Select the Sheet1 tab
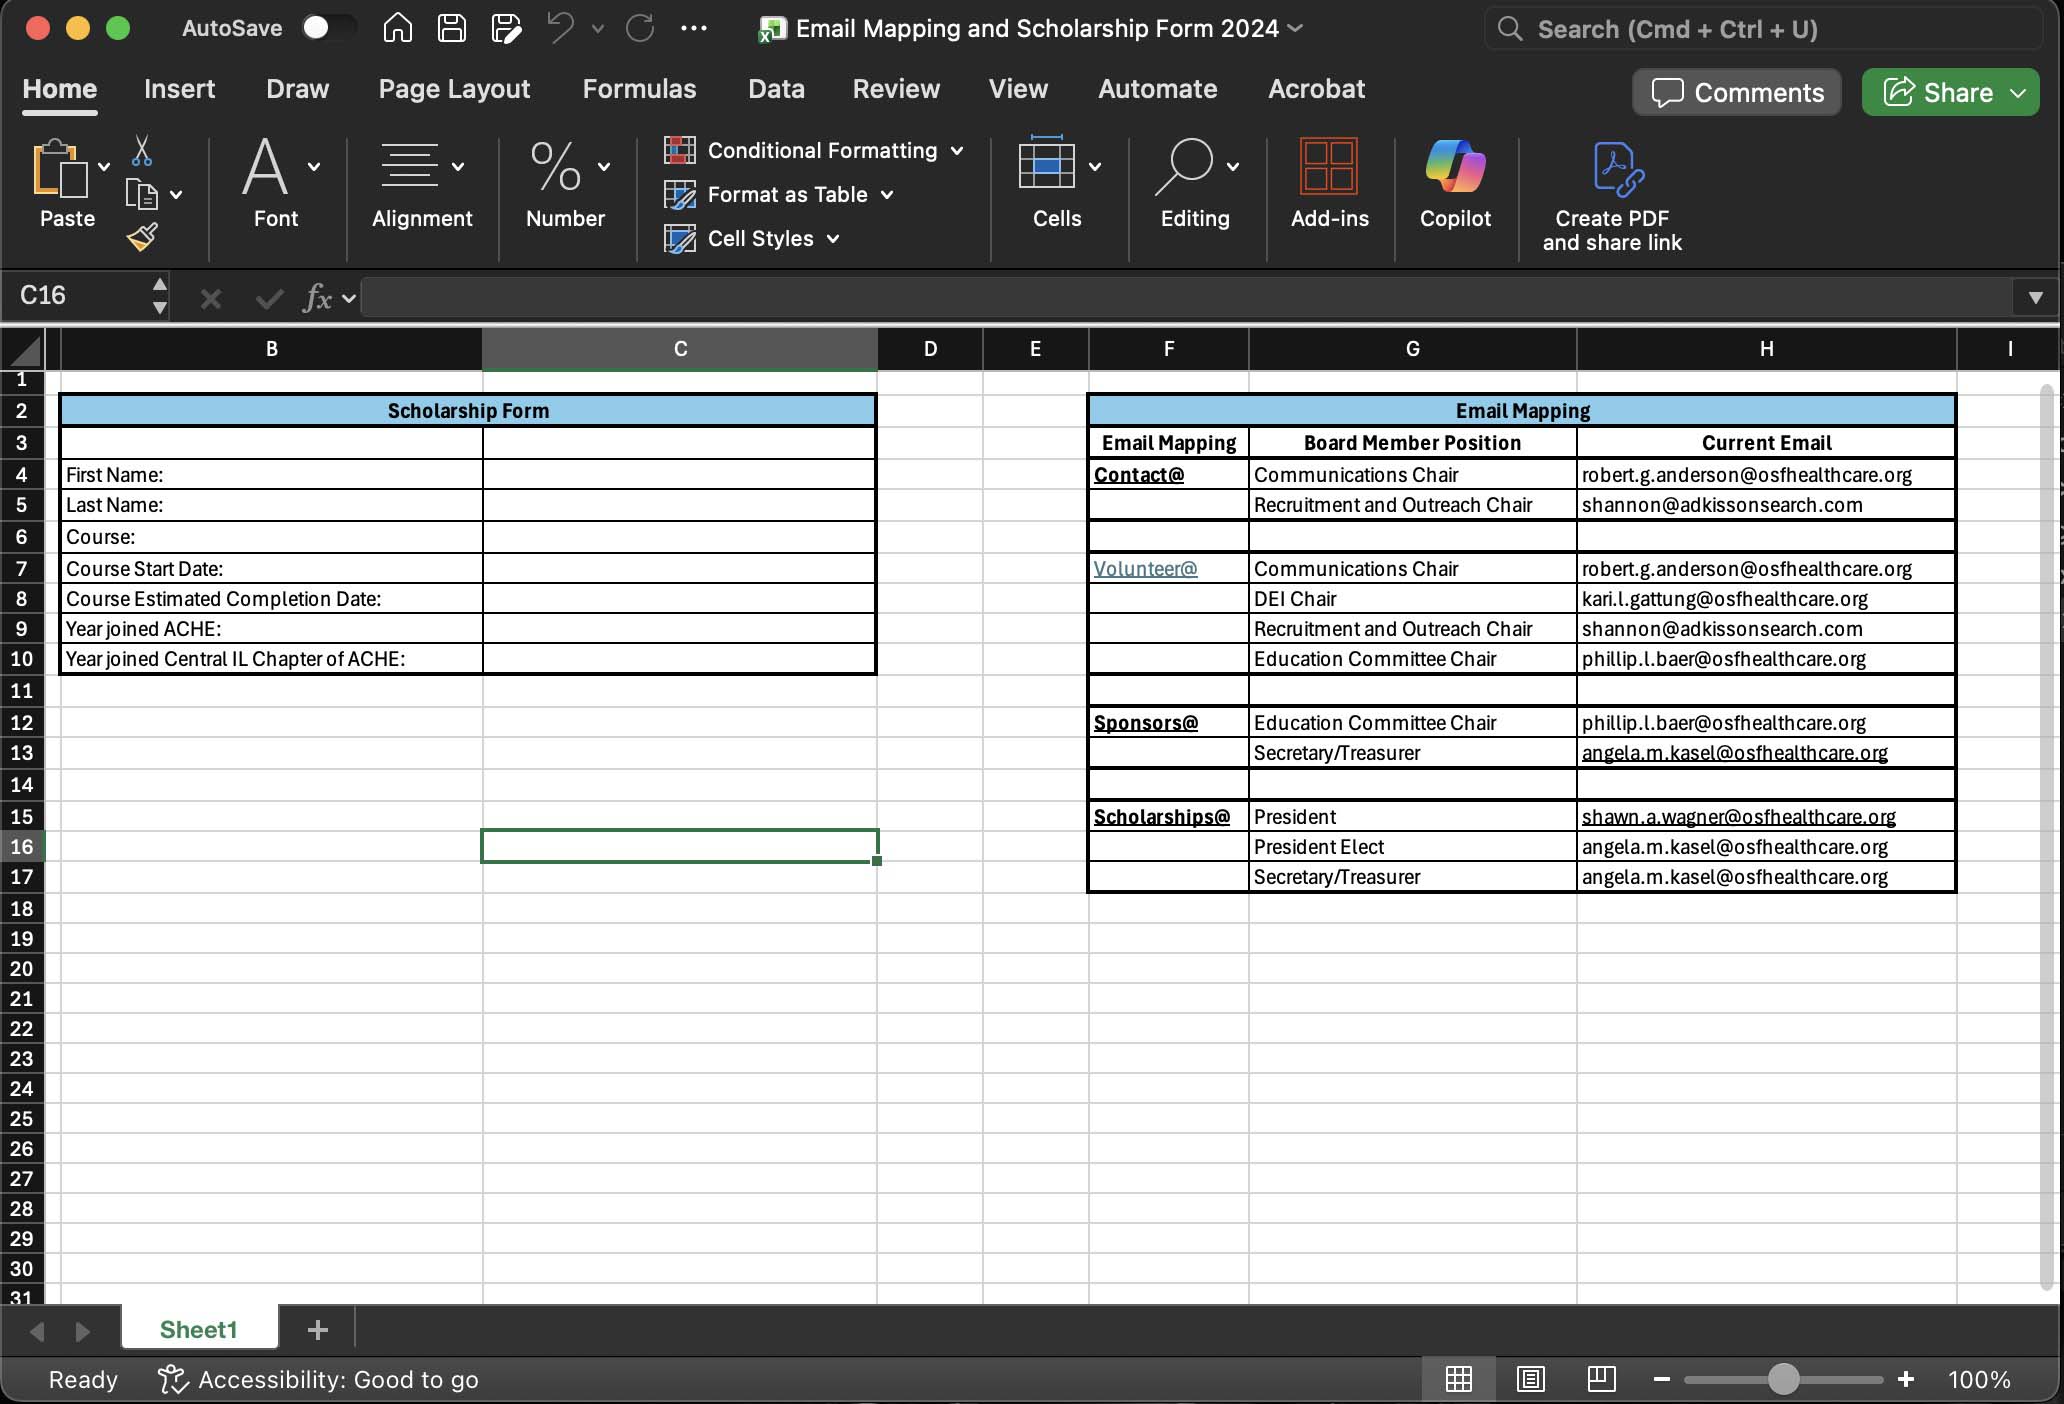 (199, 1330)
